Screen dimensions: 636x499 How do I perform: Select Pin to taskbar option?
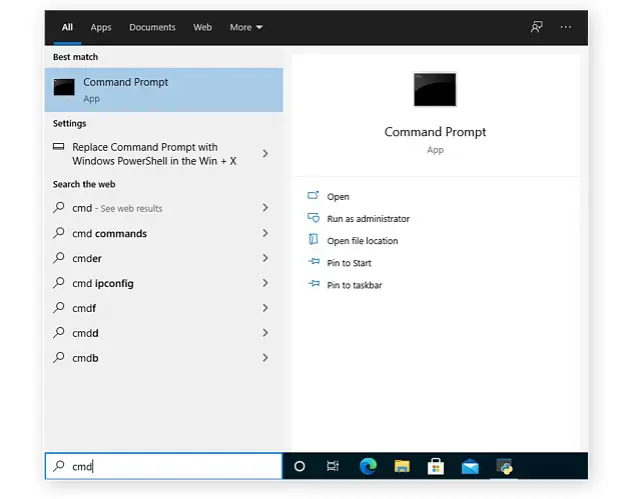tap(355, 285)
